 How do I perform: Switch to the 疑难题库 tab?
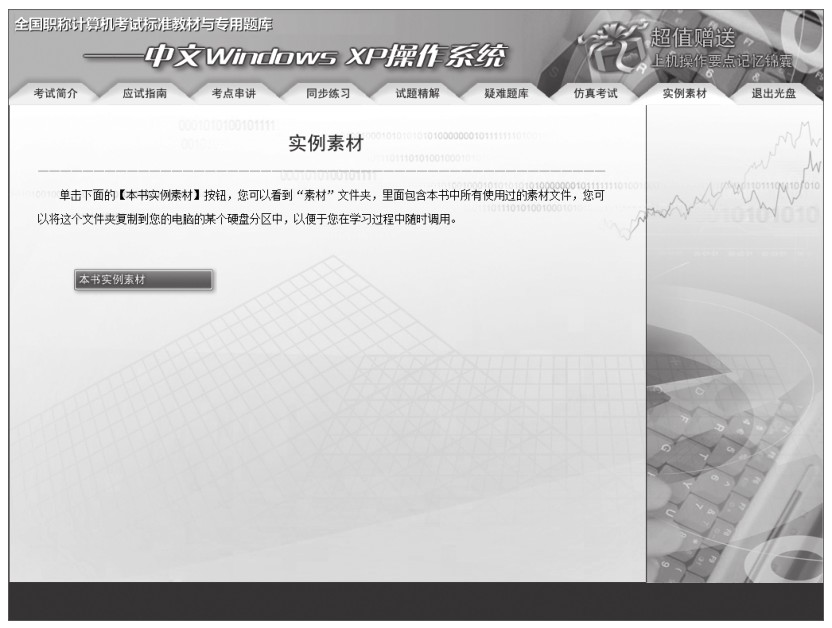coord(506,93)
